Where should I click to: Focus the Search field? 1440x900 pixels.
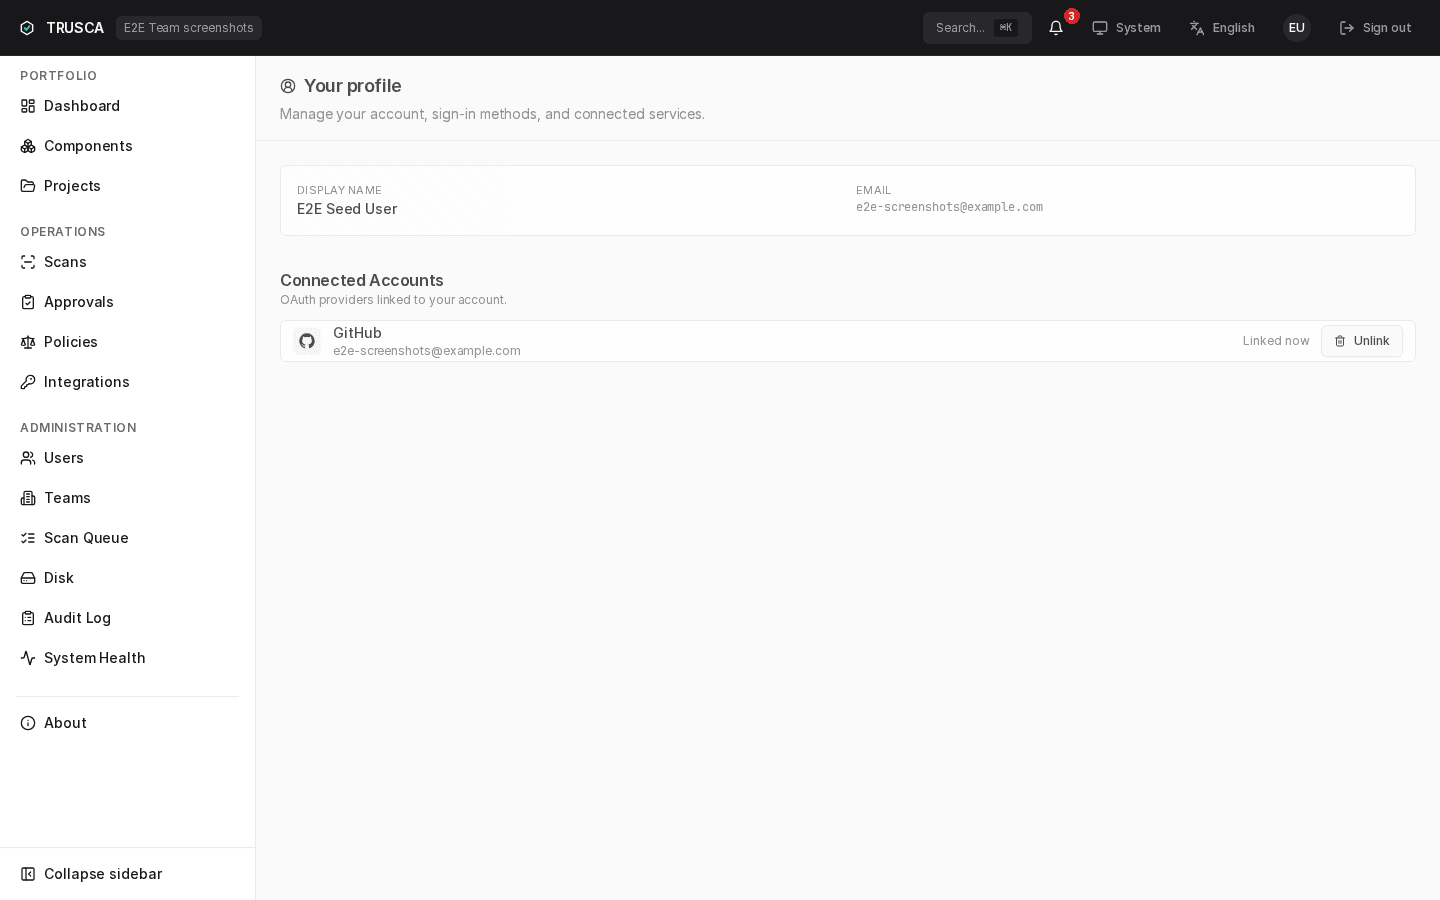point(977,28)
